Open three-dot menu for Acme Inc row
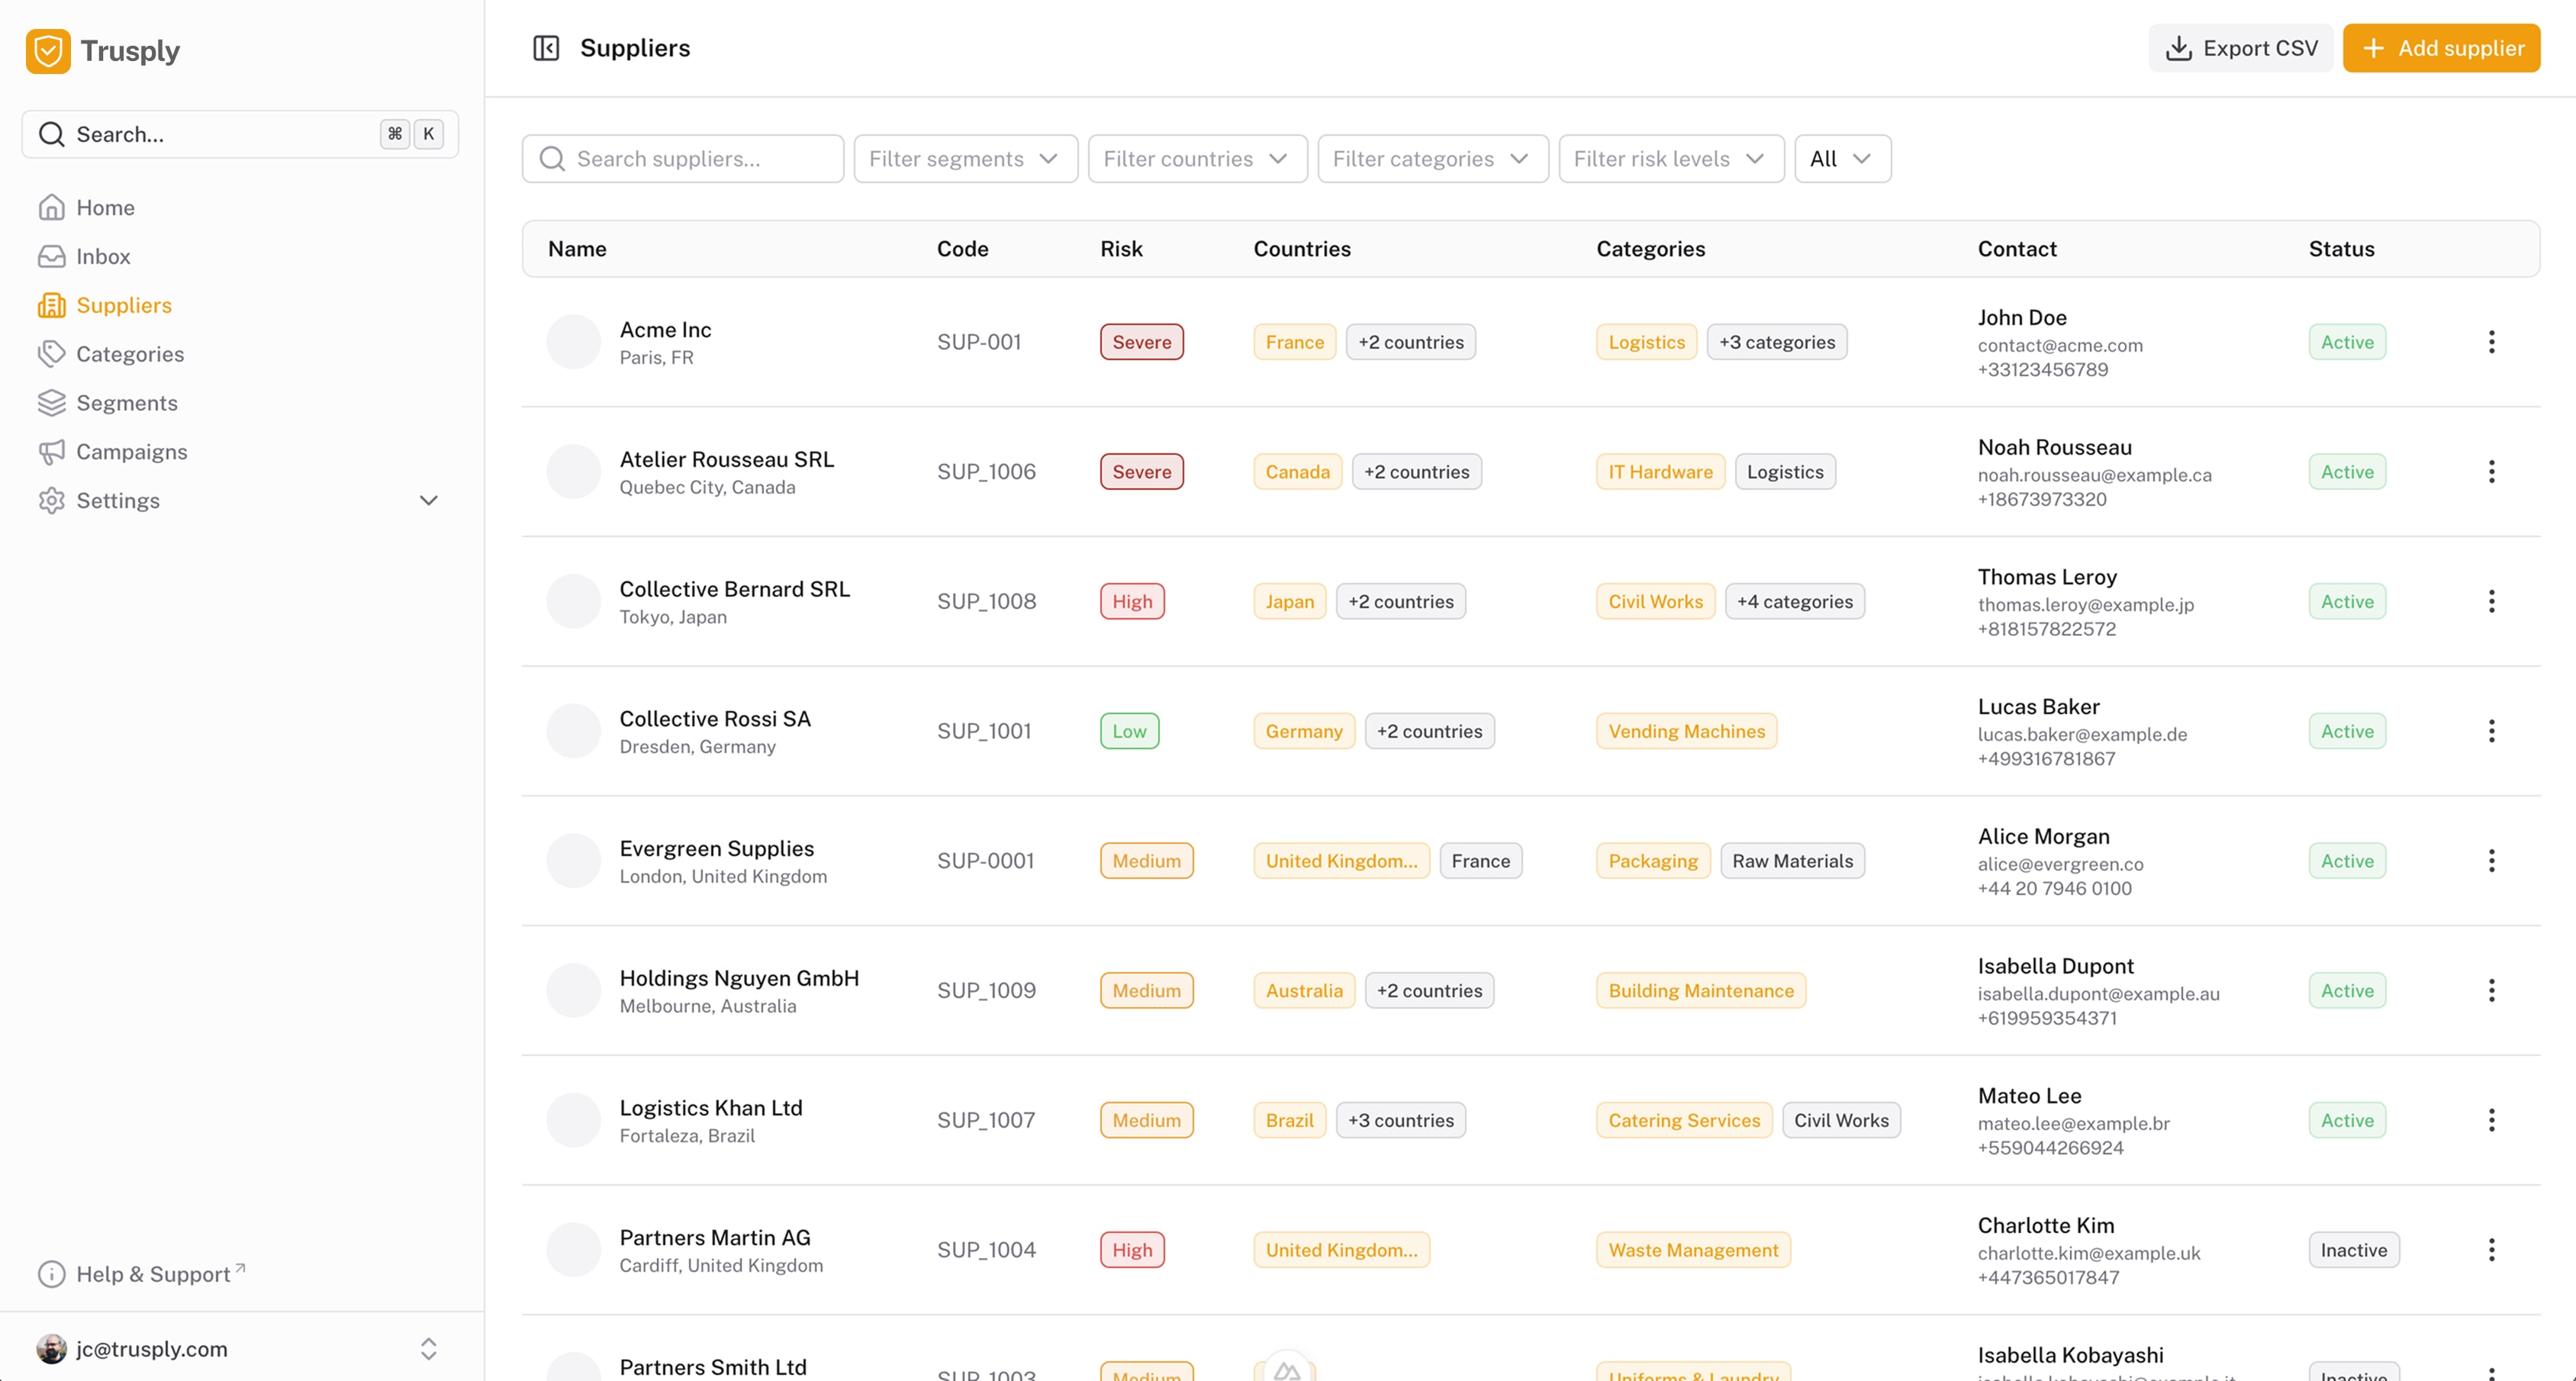 (2491, 342)
